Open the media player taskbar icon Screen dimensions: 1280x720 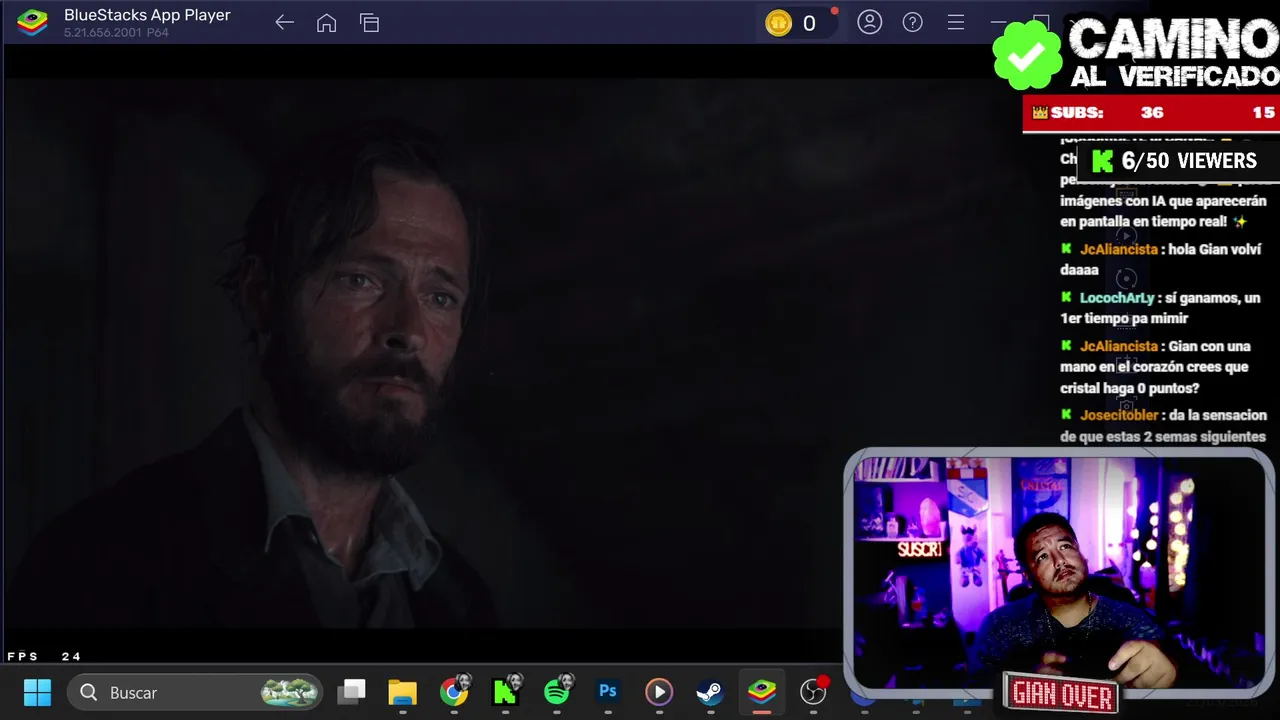tap(658, 692)
